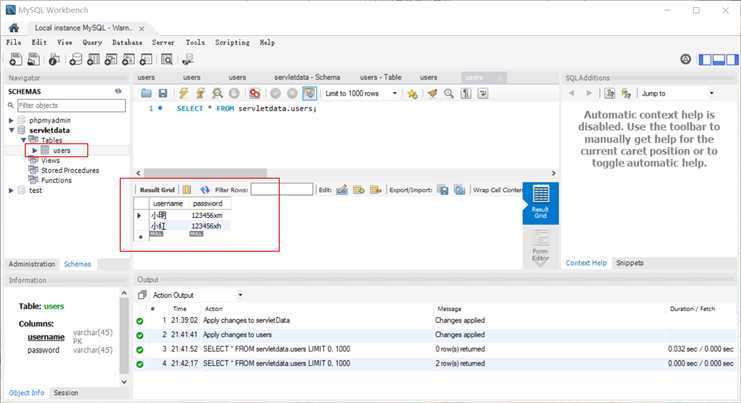Viewport: 741px width, 403px height.
Task: Reconnect to DBMS icon
Action: point(188,59)
